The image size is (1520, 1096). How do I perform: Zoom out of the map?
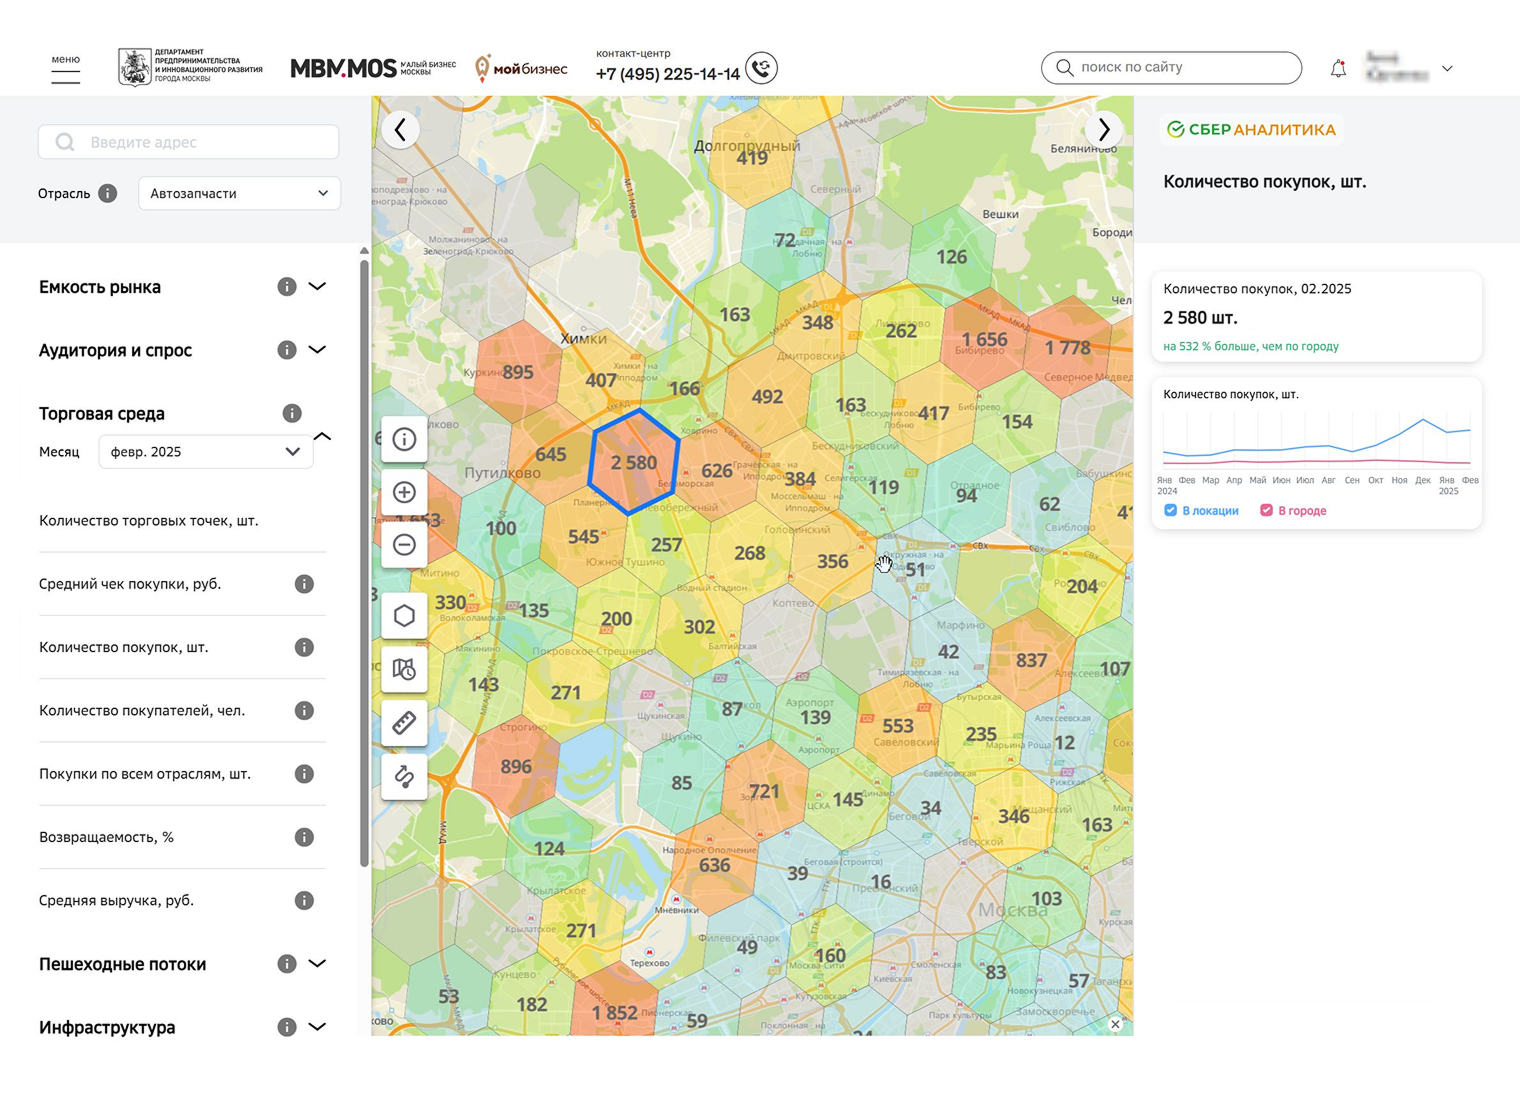(x=404, y=545)
